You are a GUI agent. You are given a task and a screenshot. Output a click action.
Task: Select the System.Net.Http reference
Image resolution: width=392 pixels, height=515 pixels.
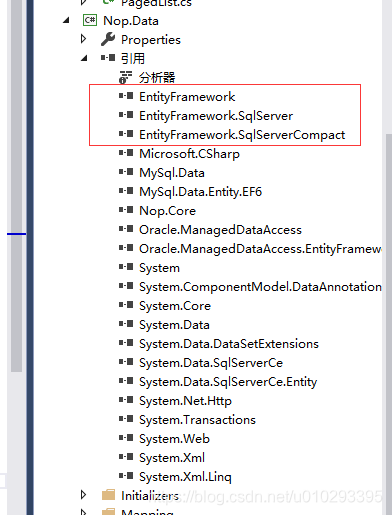(185, 401)
